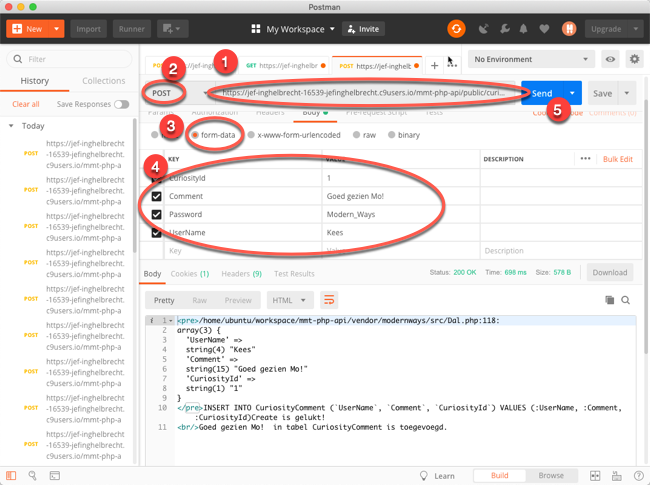Image resolution: width=650 pixels, height=485 pixels.
Task: Switch to the Collections tab
Action: (104, 81)
